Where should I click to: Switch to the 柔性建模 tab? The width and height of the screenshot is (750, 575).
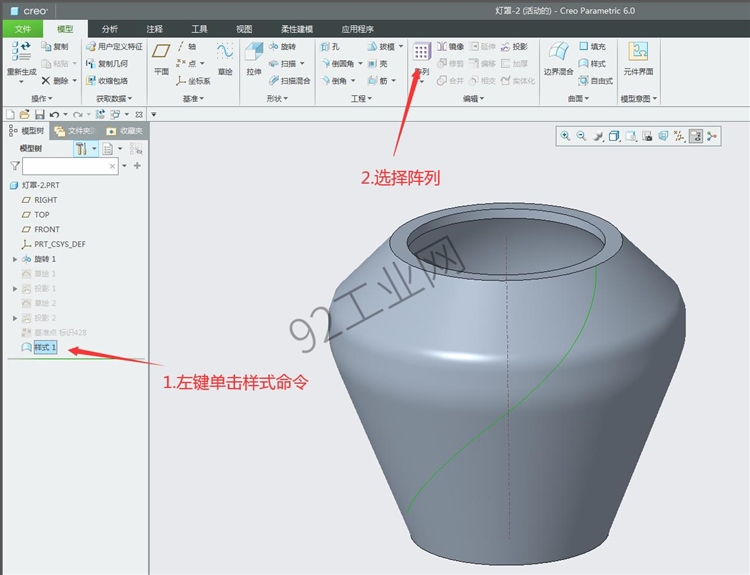click(297, 29)
